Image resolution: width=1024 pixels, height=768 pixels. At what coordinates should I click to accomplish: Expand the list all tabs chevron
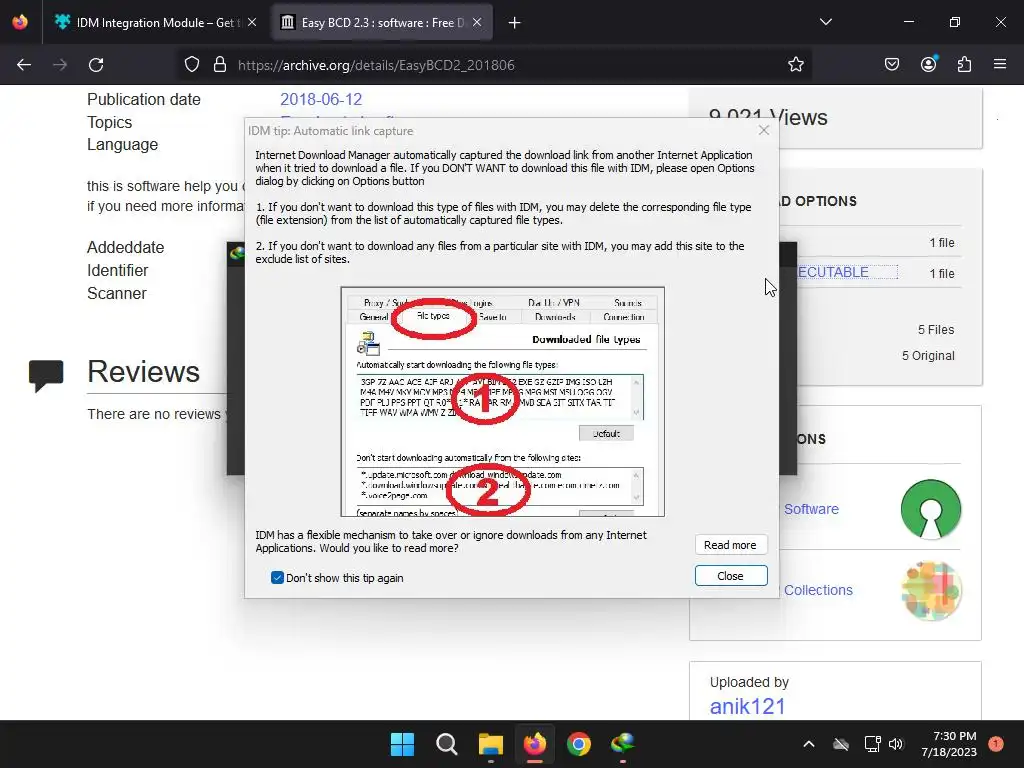[x=825, y=22]
